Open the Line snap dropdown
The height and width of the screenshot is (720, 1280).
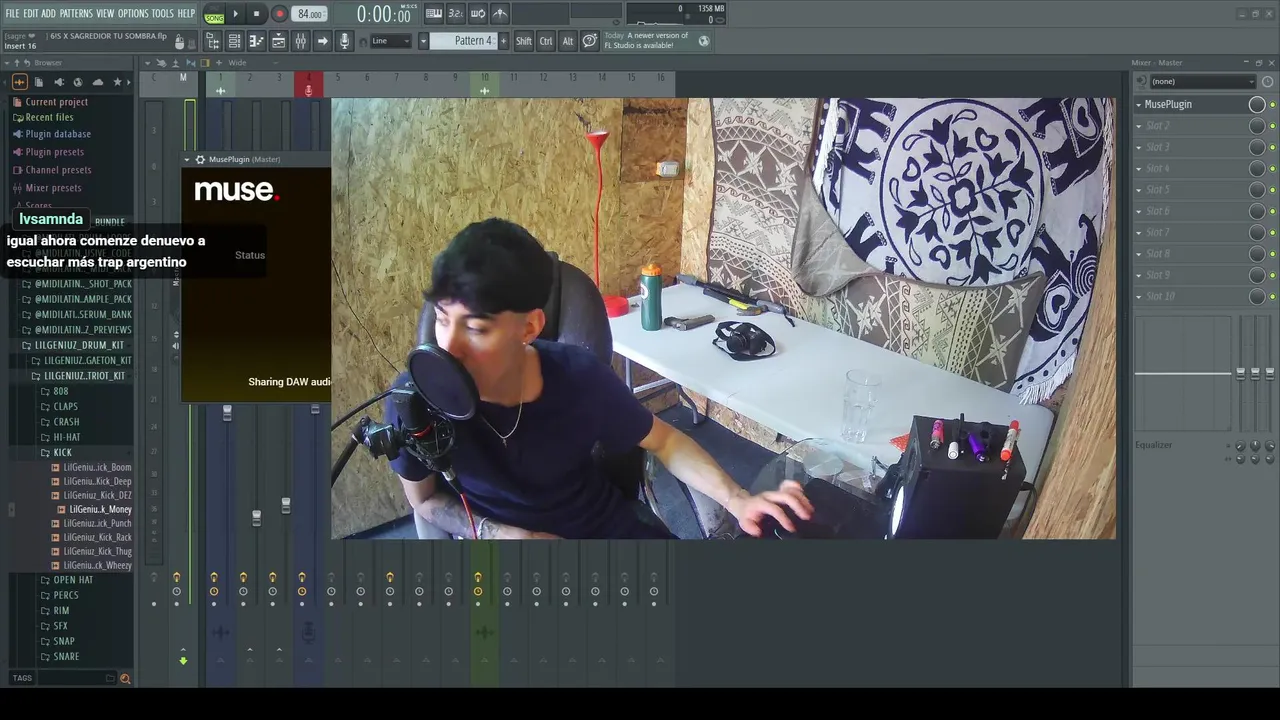390,41
